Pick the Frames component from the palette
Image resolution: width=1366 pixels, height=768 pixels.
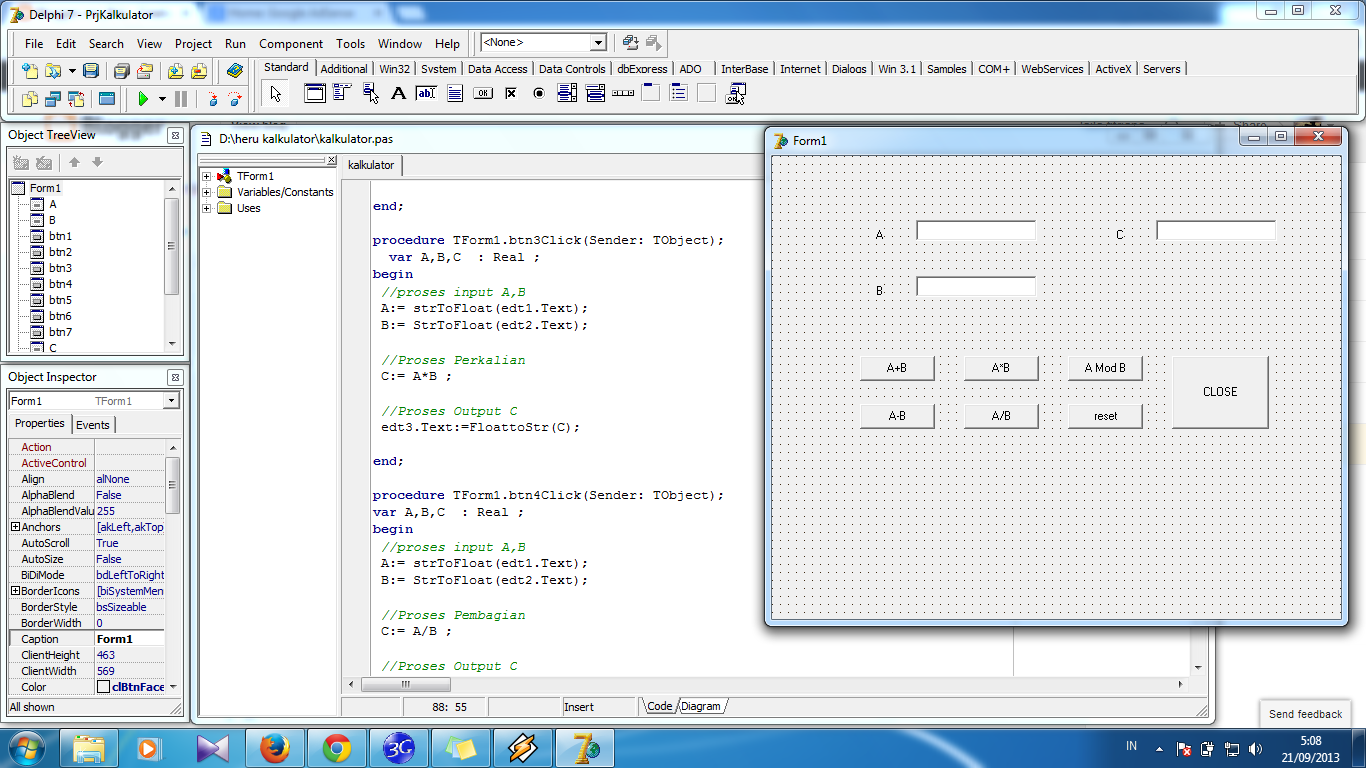pyautogui.click(x=315, y=94)
